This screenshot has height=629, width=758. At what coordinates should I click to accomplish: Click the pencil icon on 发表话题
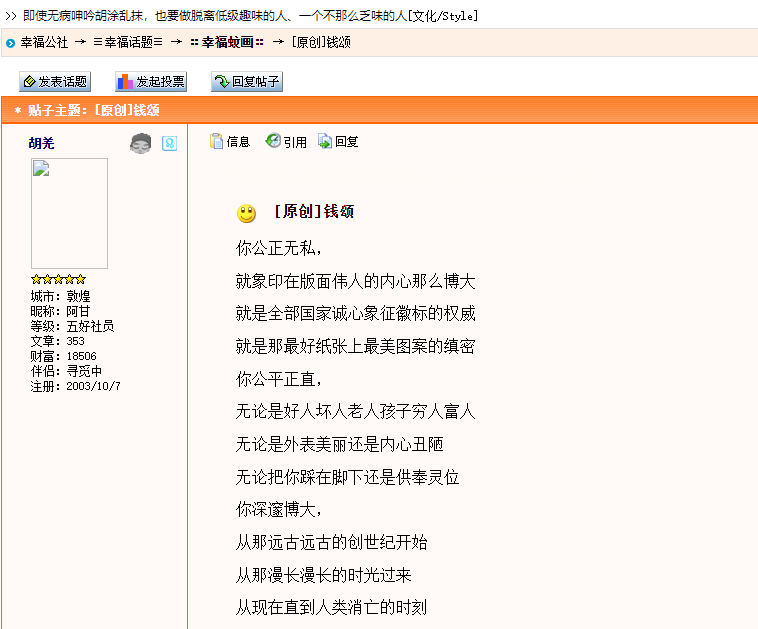(x=29, y=81)
